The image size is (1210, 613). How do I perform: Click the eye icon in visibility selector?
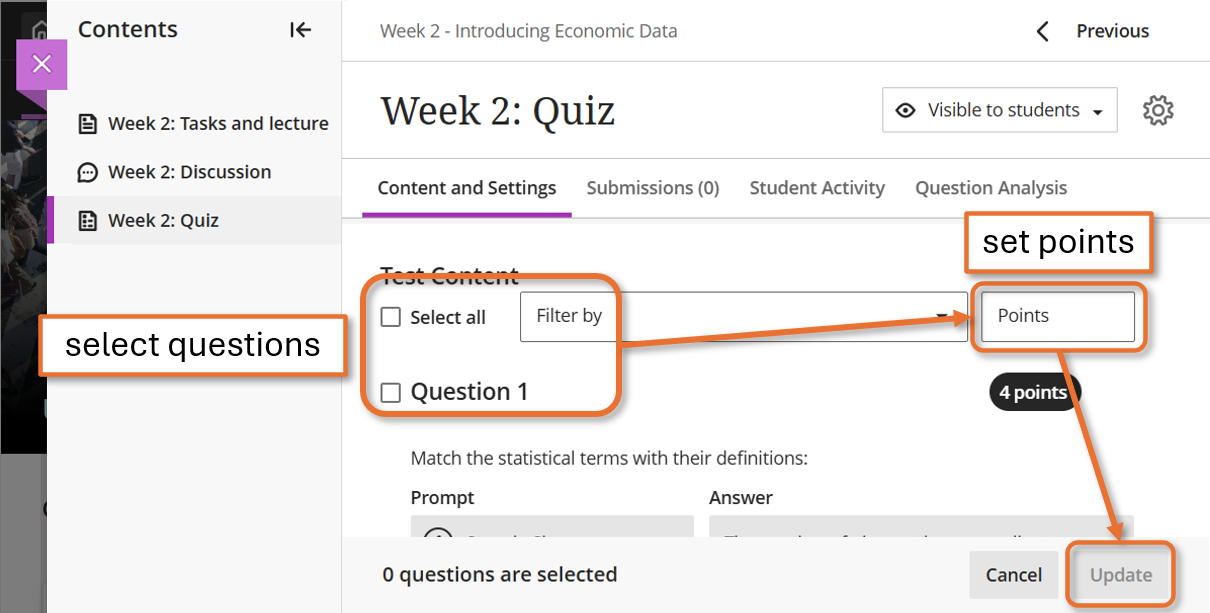click(906, 110)
